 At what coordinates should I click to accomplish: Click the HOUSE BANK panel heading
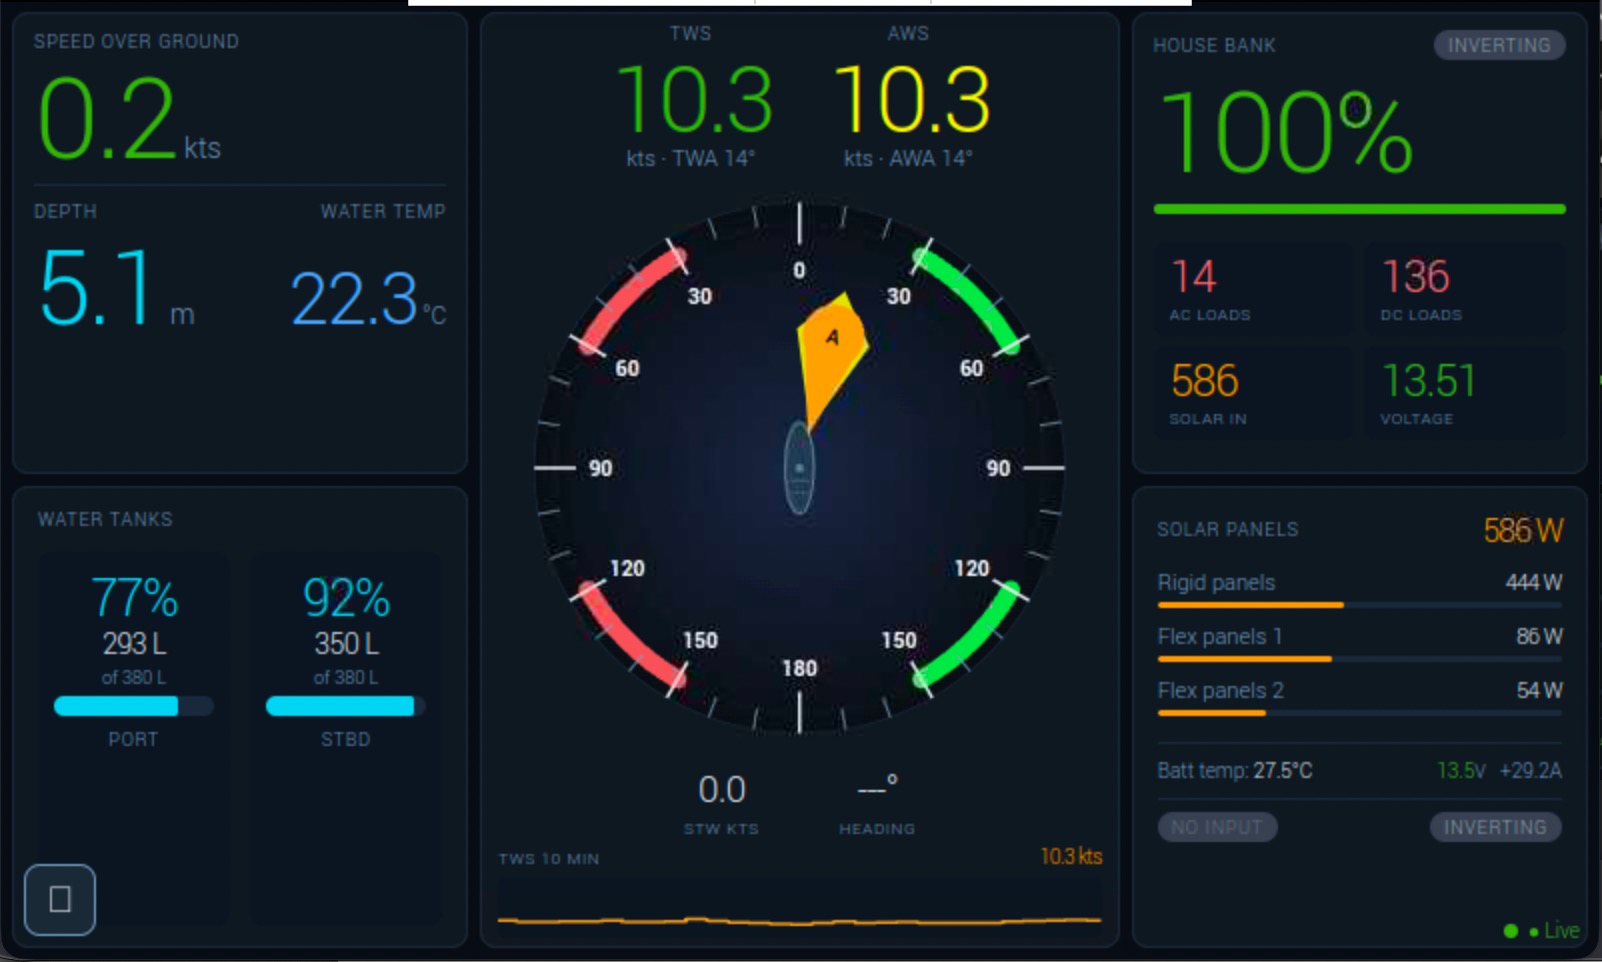pos(1214,45)
